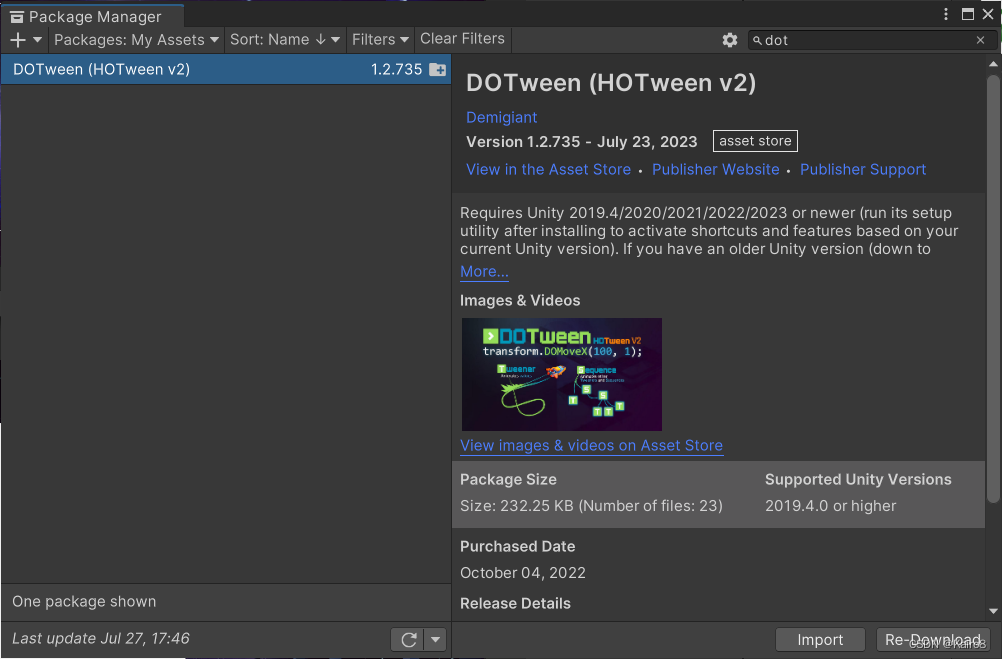This screenshot has width=1002, height=659.
Task: Click the scrollbar up arrow
Action: [992, 64]
